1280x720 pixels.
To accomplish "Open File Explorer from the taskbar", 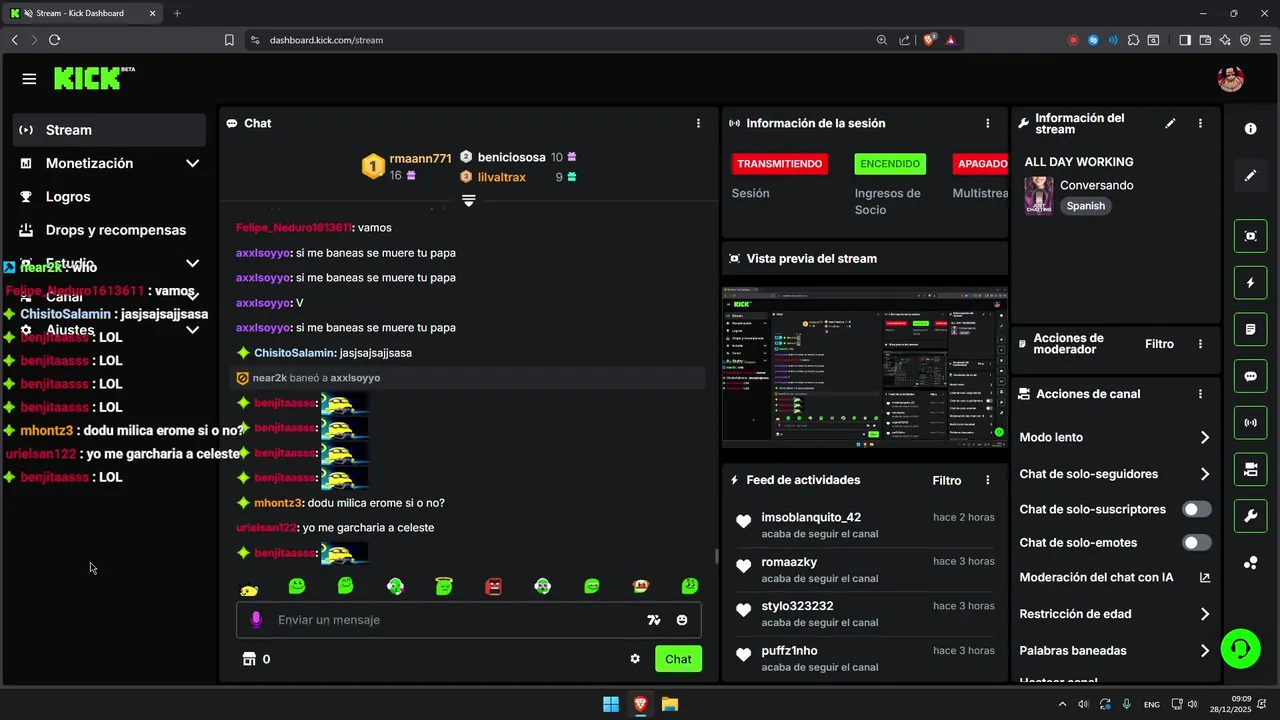I will pyautogui.click(x=670, y=704).
